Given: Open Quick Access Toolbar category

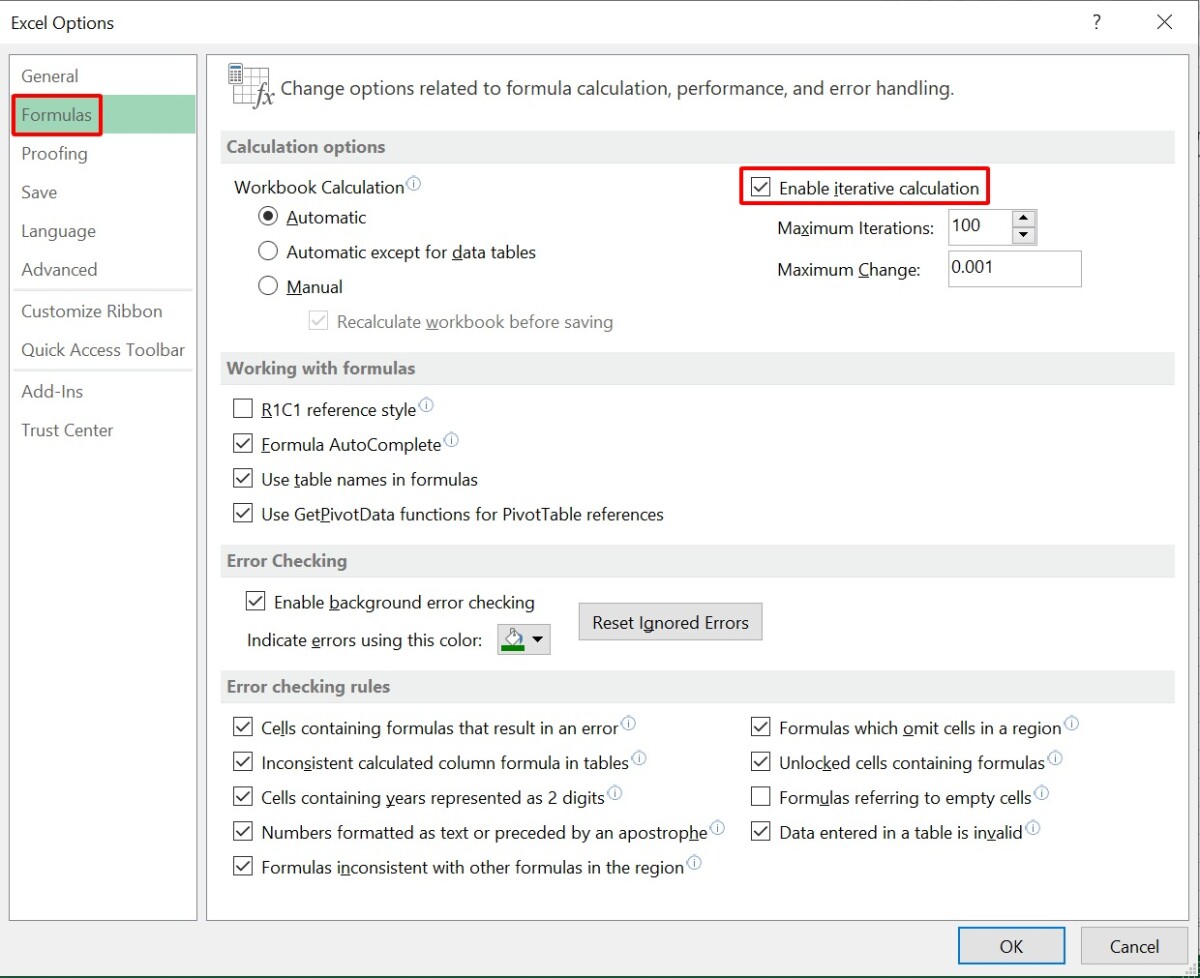Looking at the screenshot, I should pos(103,350).
